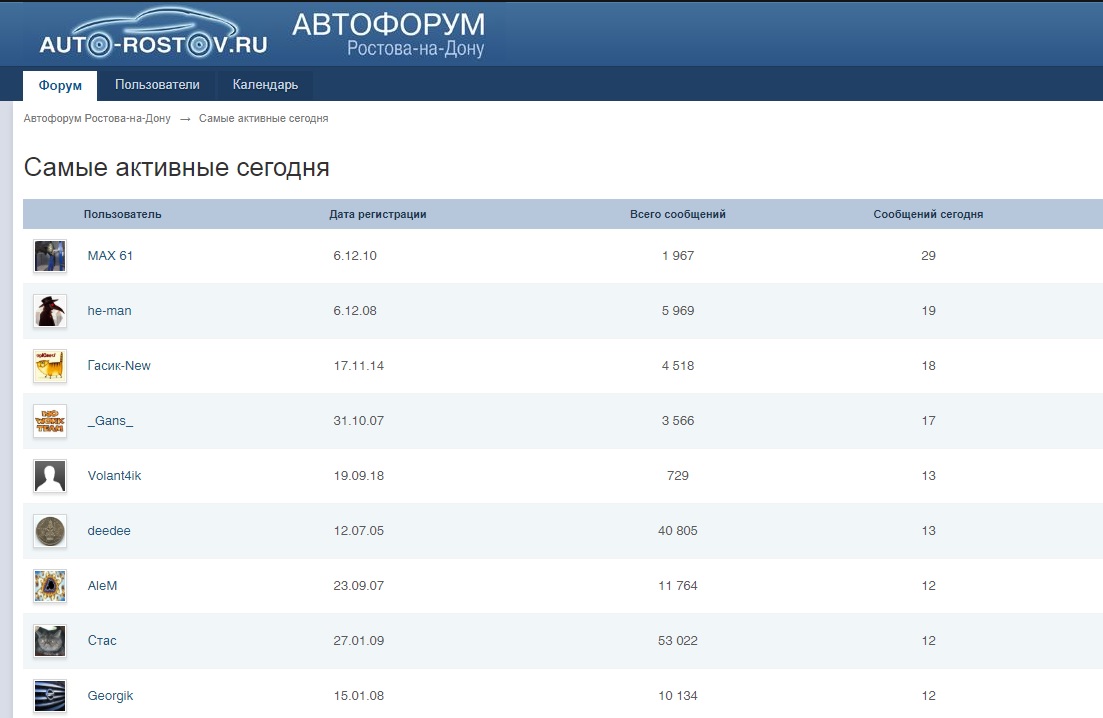Image resolution: width=1103 pixels, height=718 pixels.
Task: Open Georgik user profile
Action: tap(110, 695)
